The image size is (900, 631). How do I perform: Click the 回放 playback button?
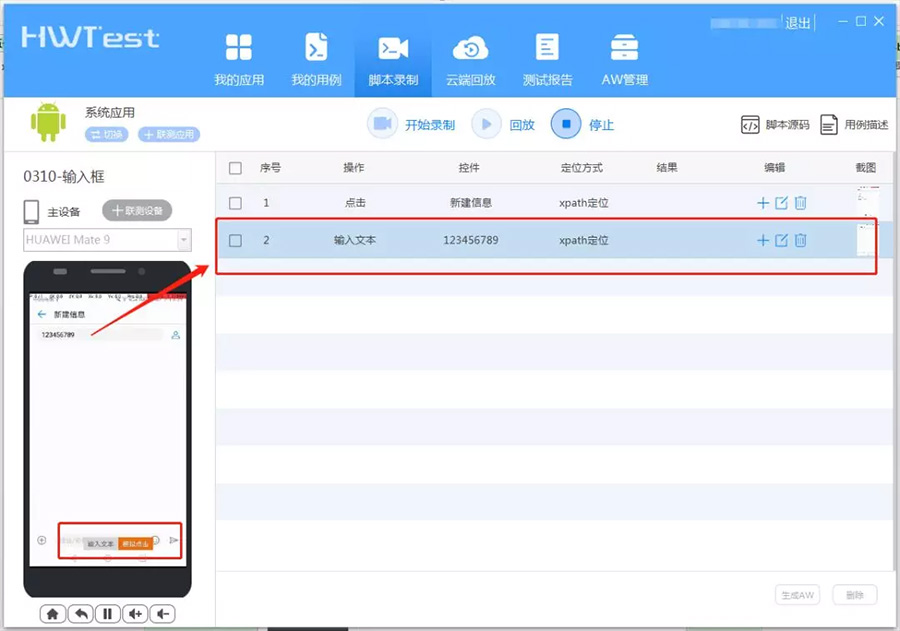coord(503,124)
